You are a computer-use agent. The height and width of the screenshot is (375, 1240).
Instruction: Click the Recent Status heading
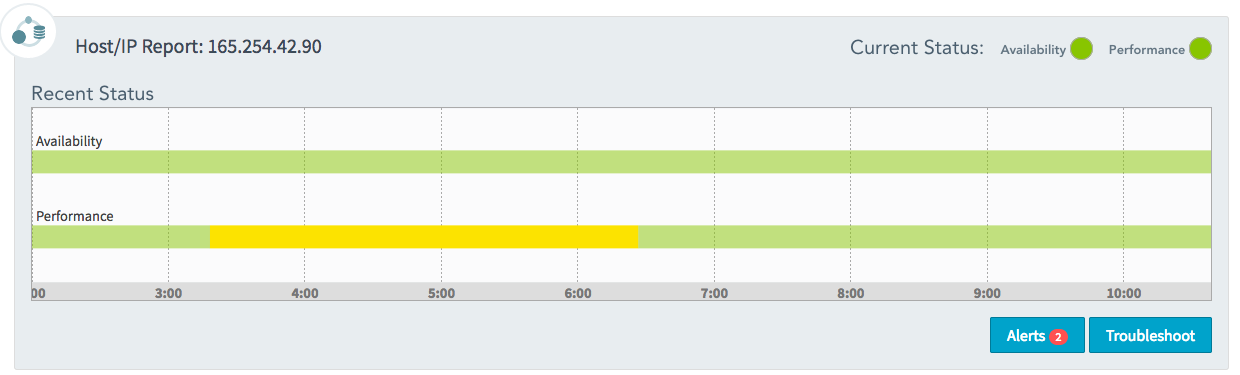click(92, 94)
